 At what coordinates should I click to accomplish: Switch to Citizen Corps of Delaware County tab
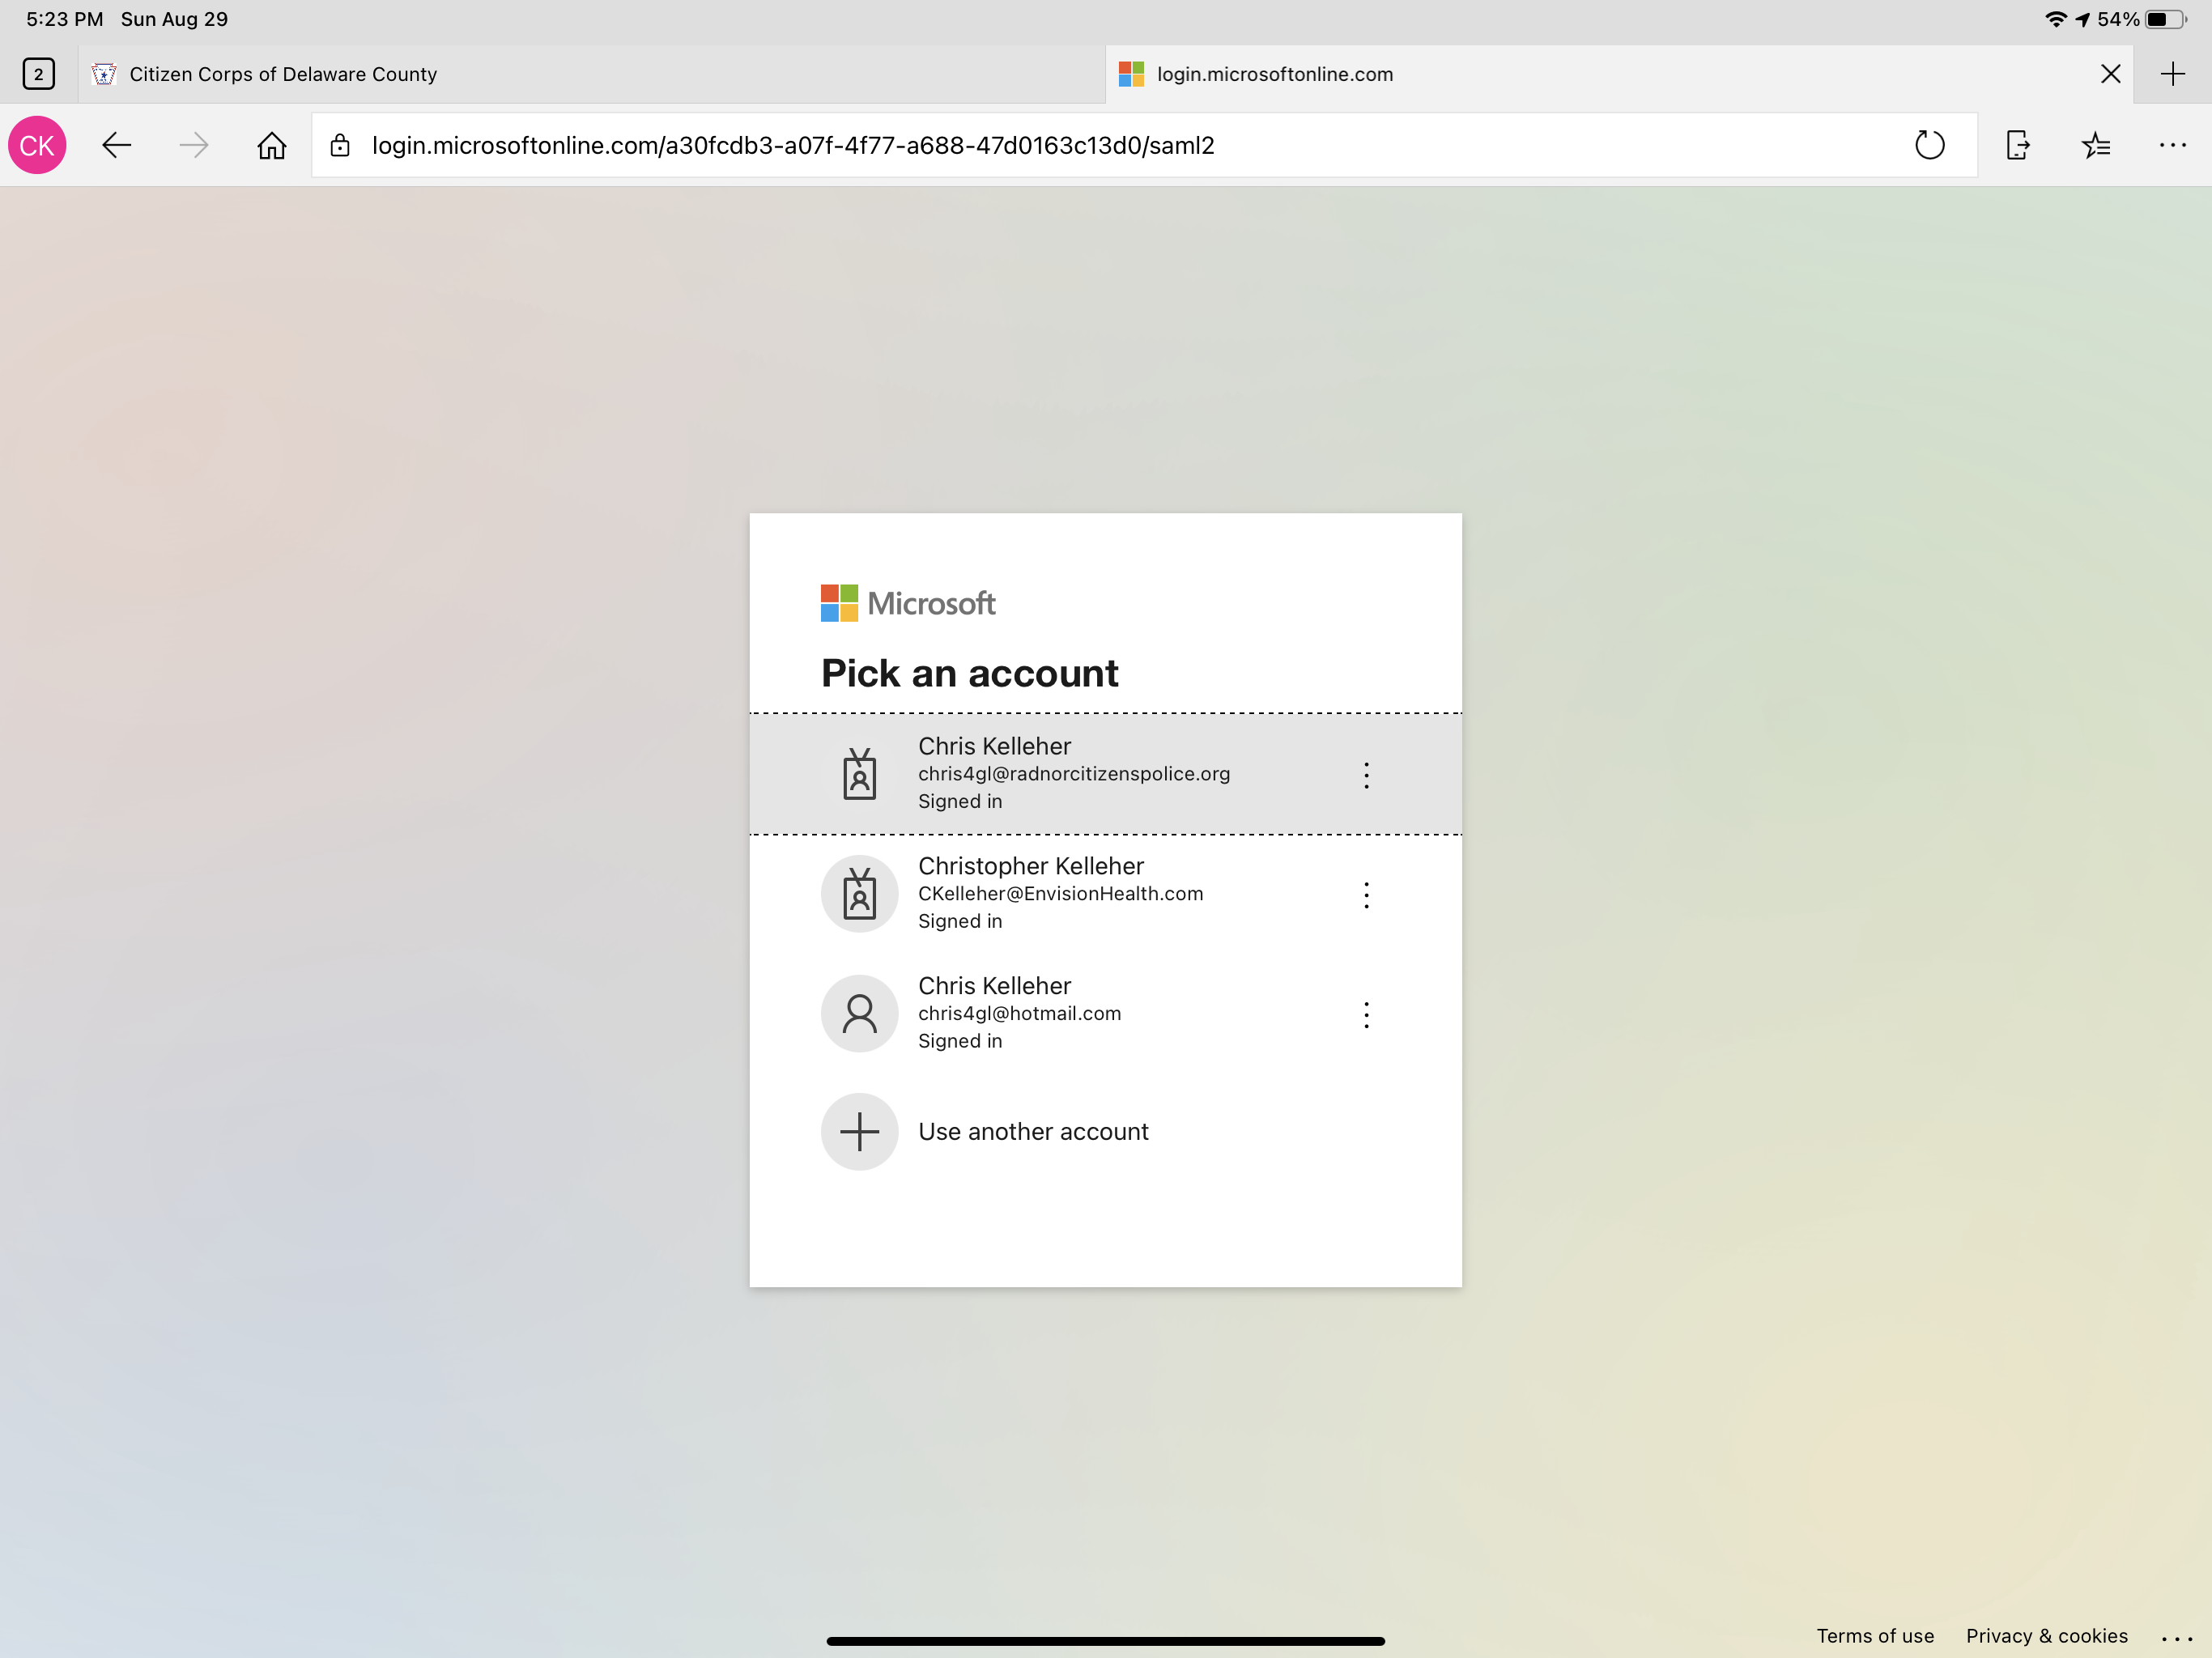point(592,74)
